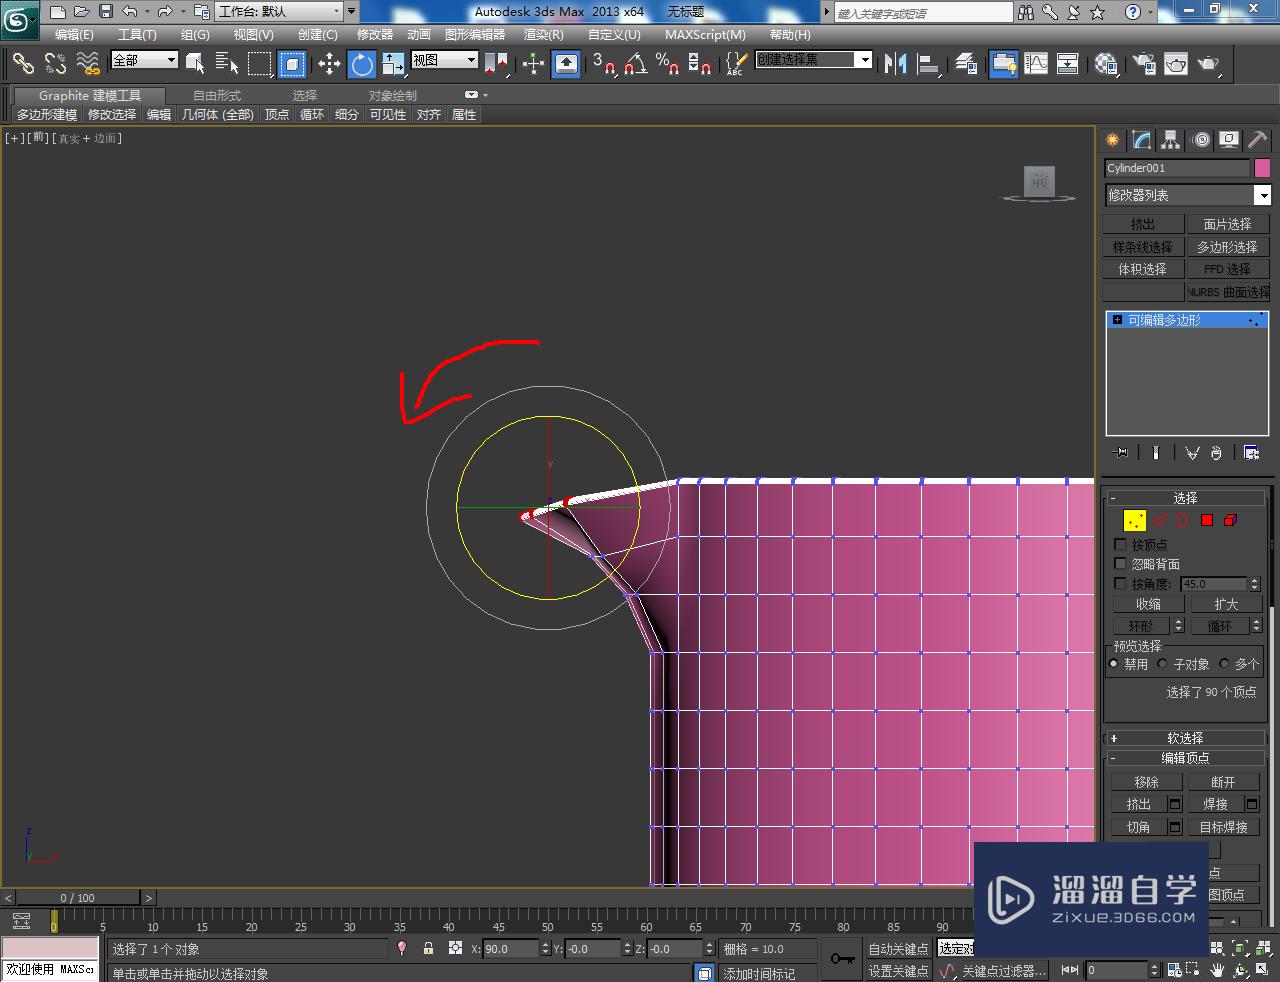This screenshot has height=982, width=1280.
Task: Click the Align tool icon
Action: click(x=928, y=63)
